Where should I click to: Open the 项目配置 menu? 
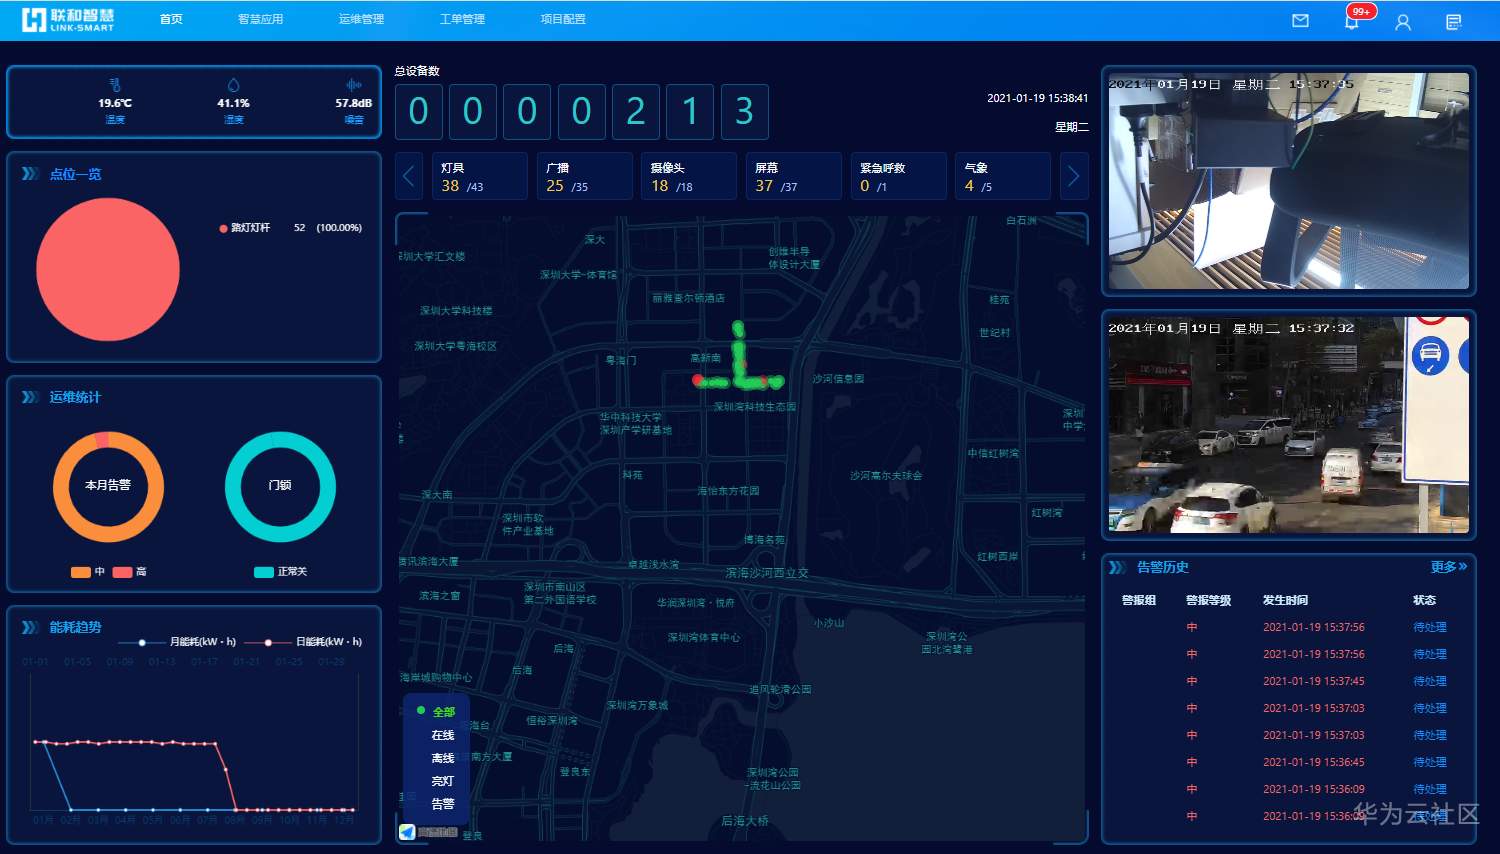(563, 19)
